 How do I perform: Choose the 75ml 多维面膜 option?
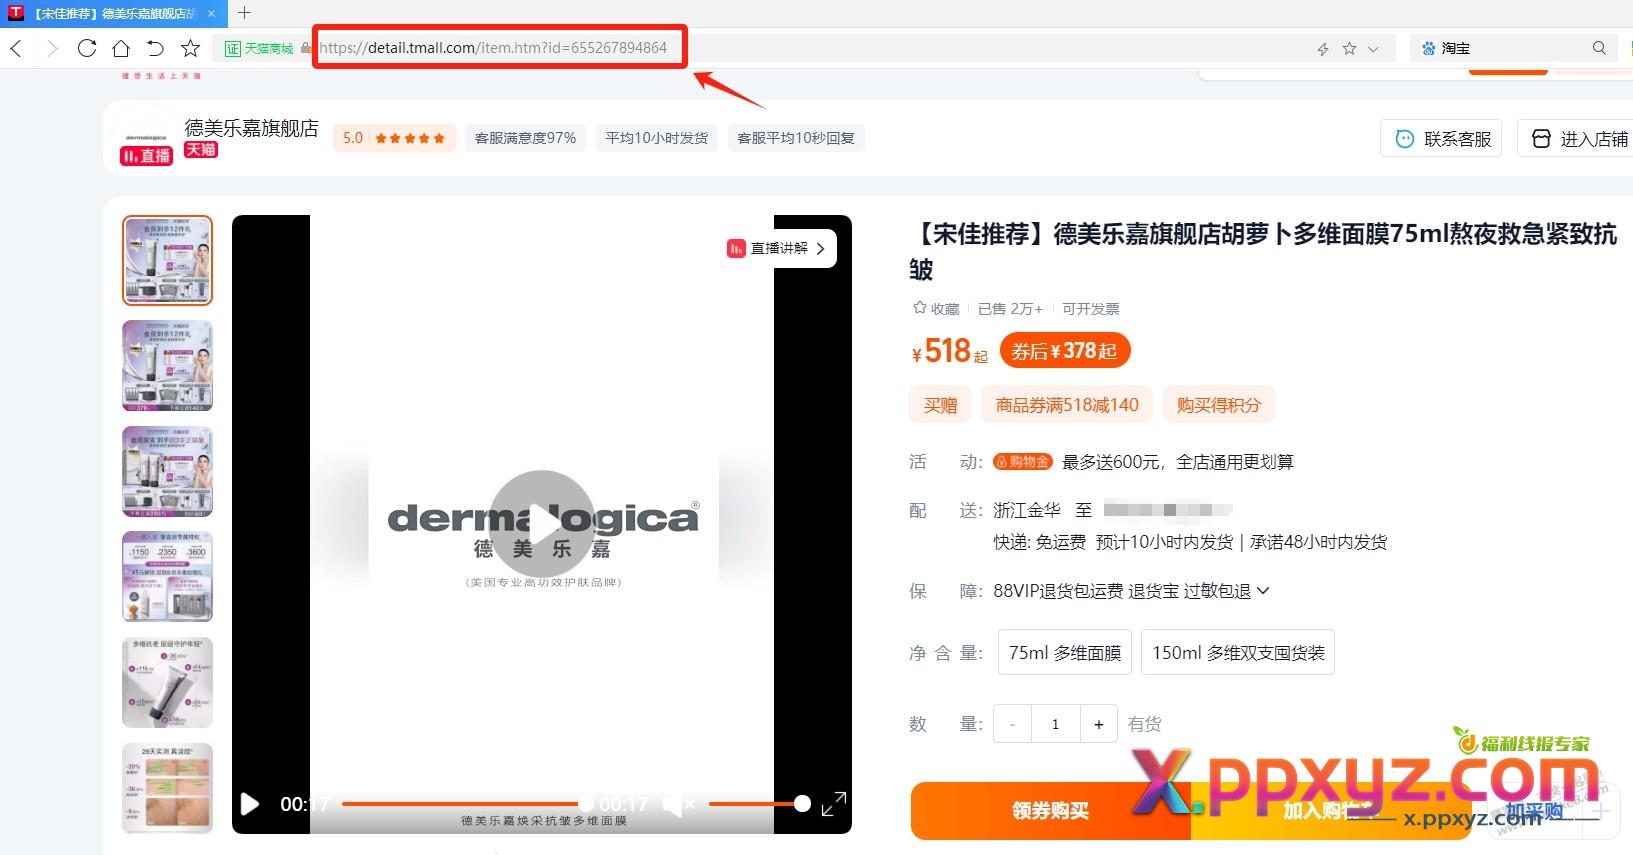[1065, 653]
